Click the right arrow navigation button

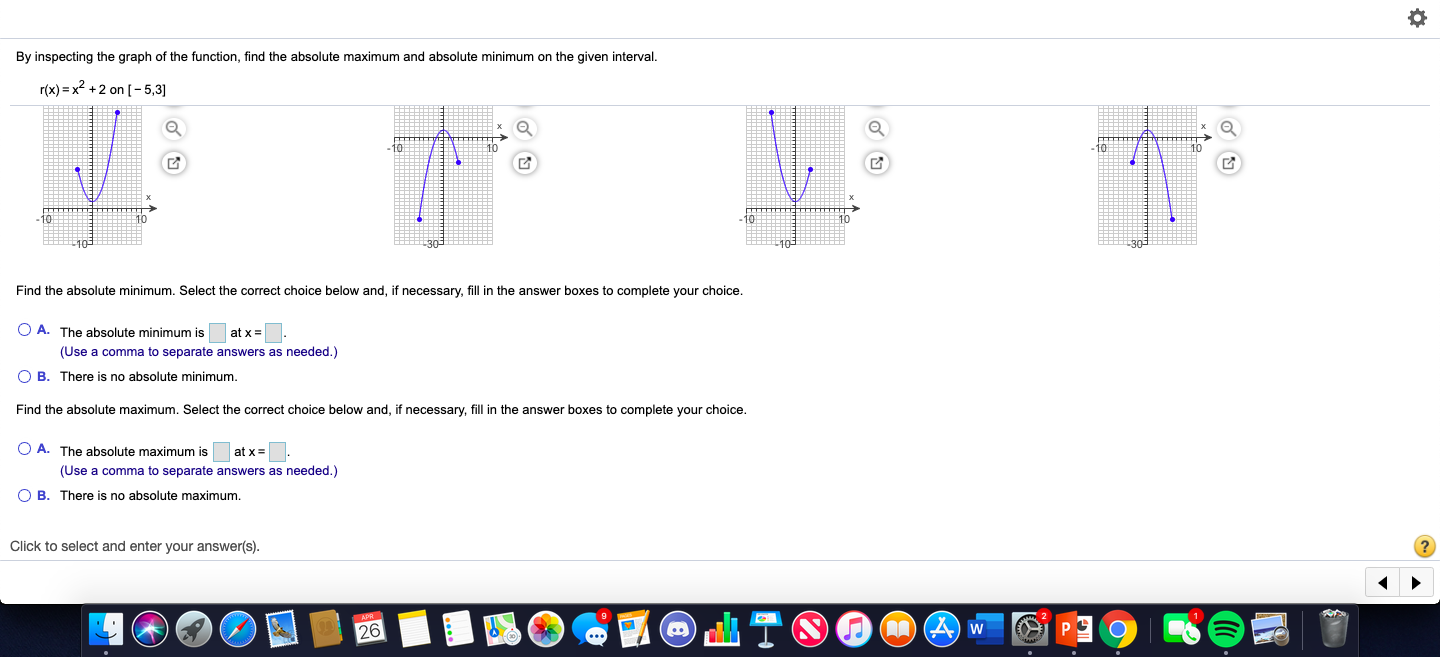1416,581
